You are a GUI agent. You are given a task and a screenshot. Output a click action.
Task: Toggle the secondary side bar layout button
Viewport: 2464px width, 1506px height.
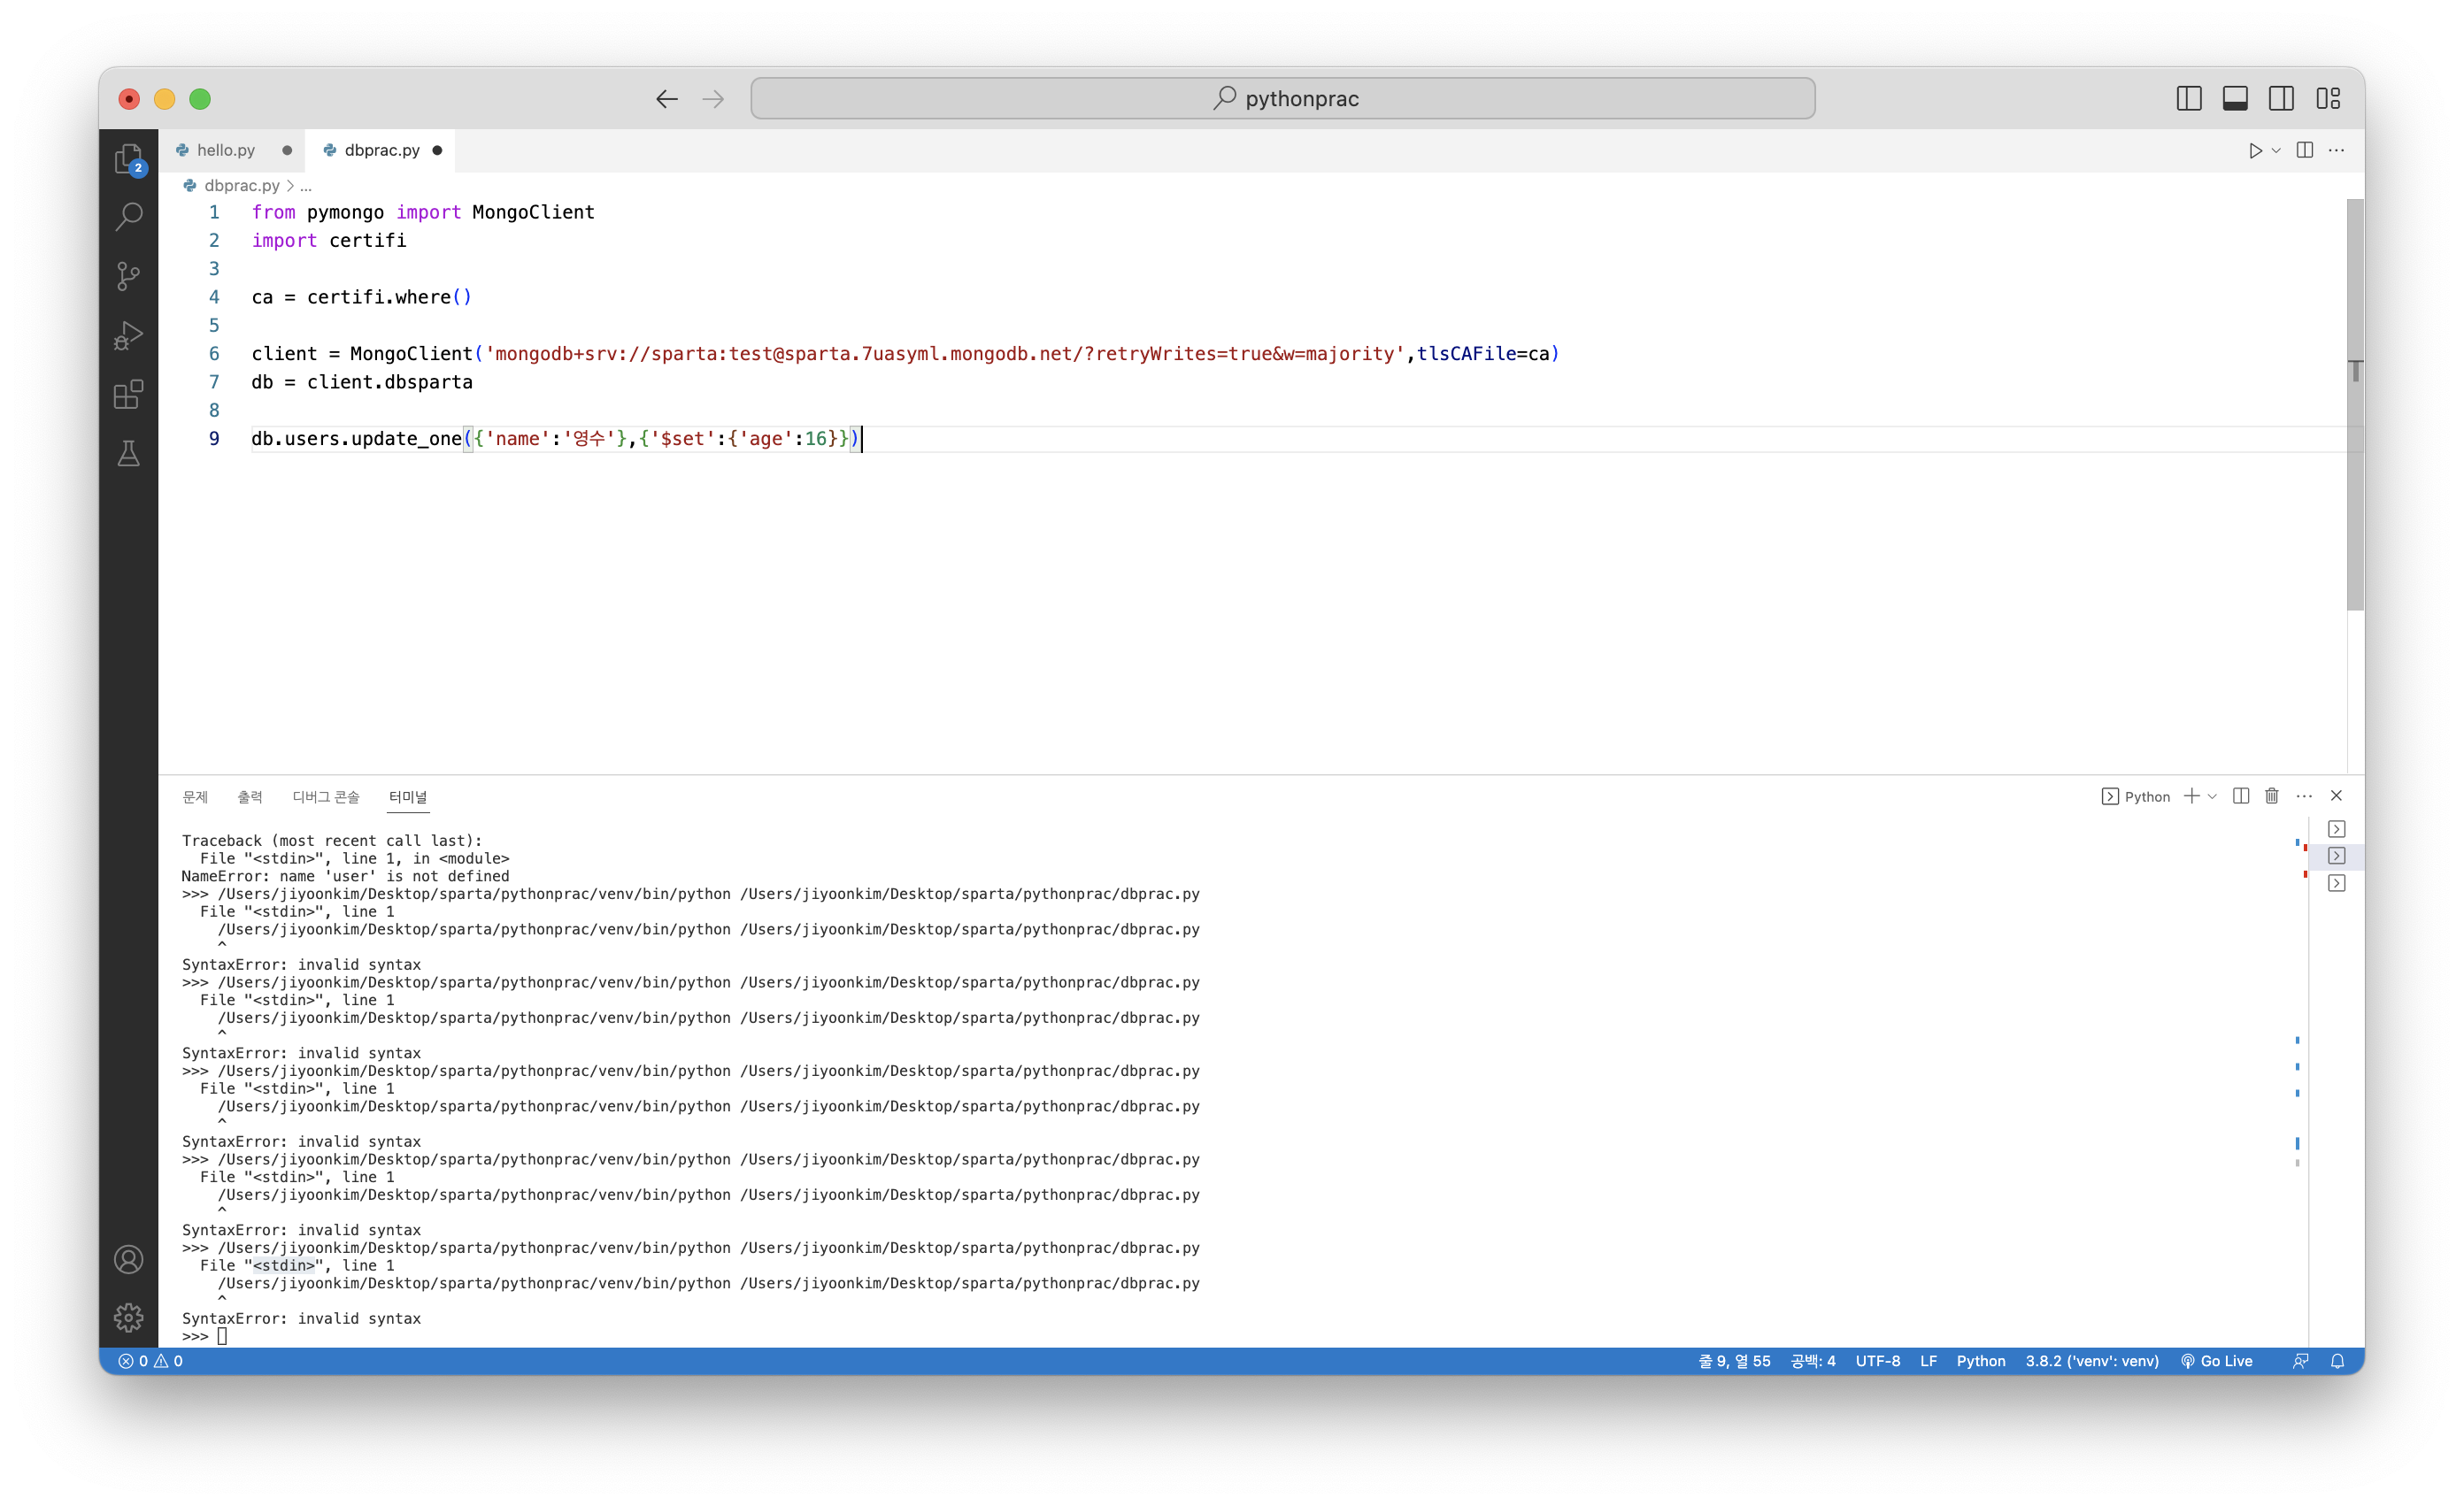tap(2281, 98)
